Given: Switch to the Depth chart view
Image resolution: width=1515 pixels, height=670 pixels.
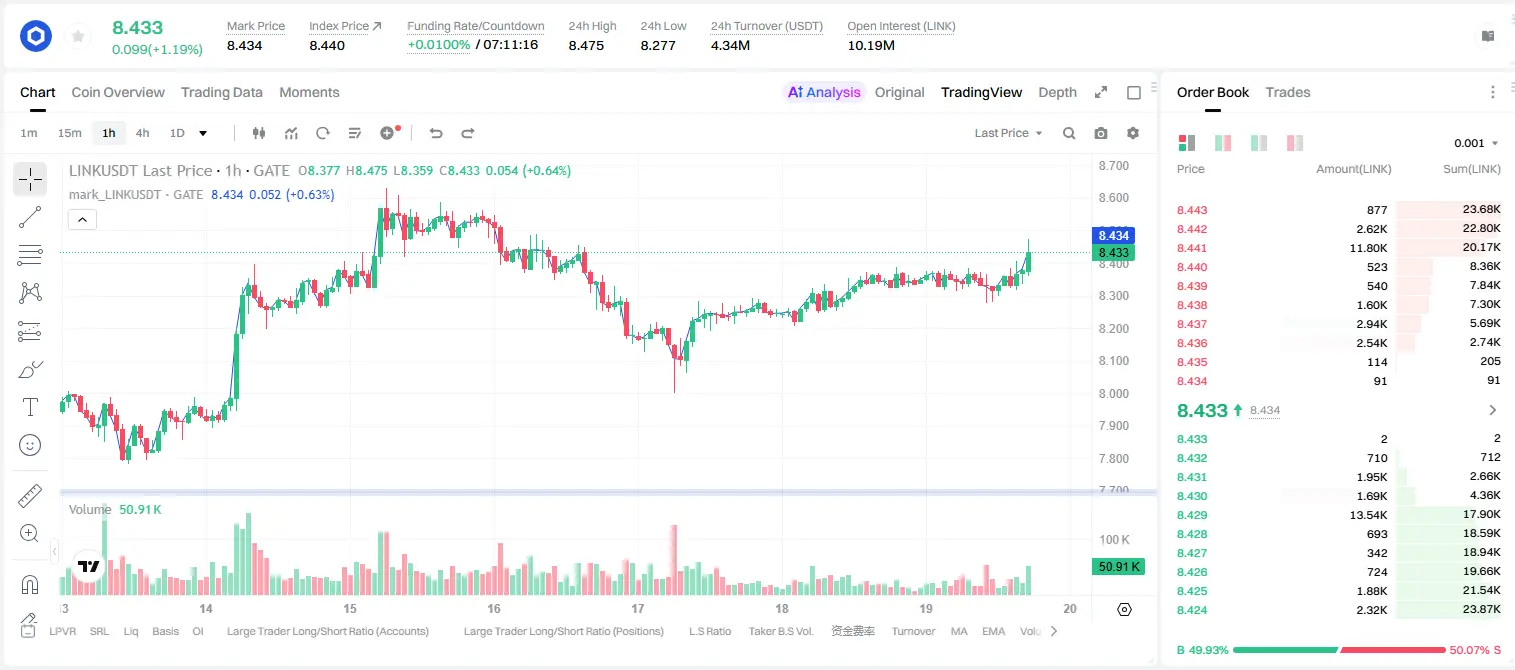Looking at the screenshot, I should click(1057, 92).
